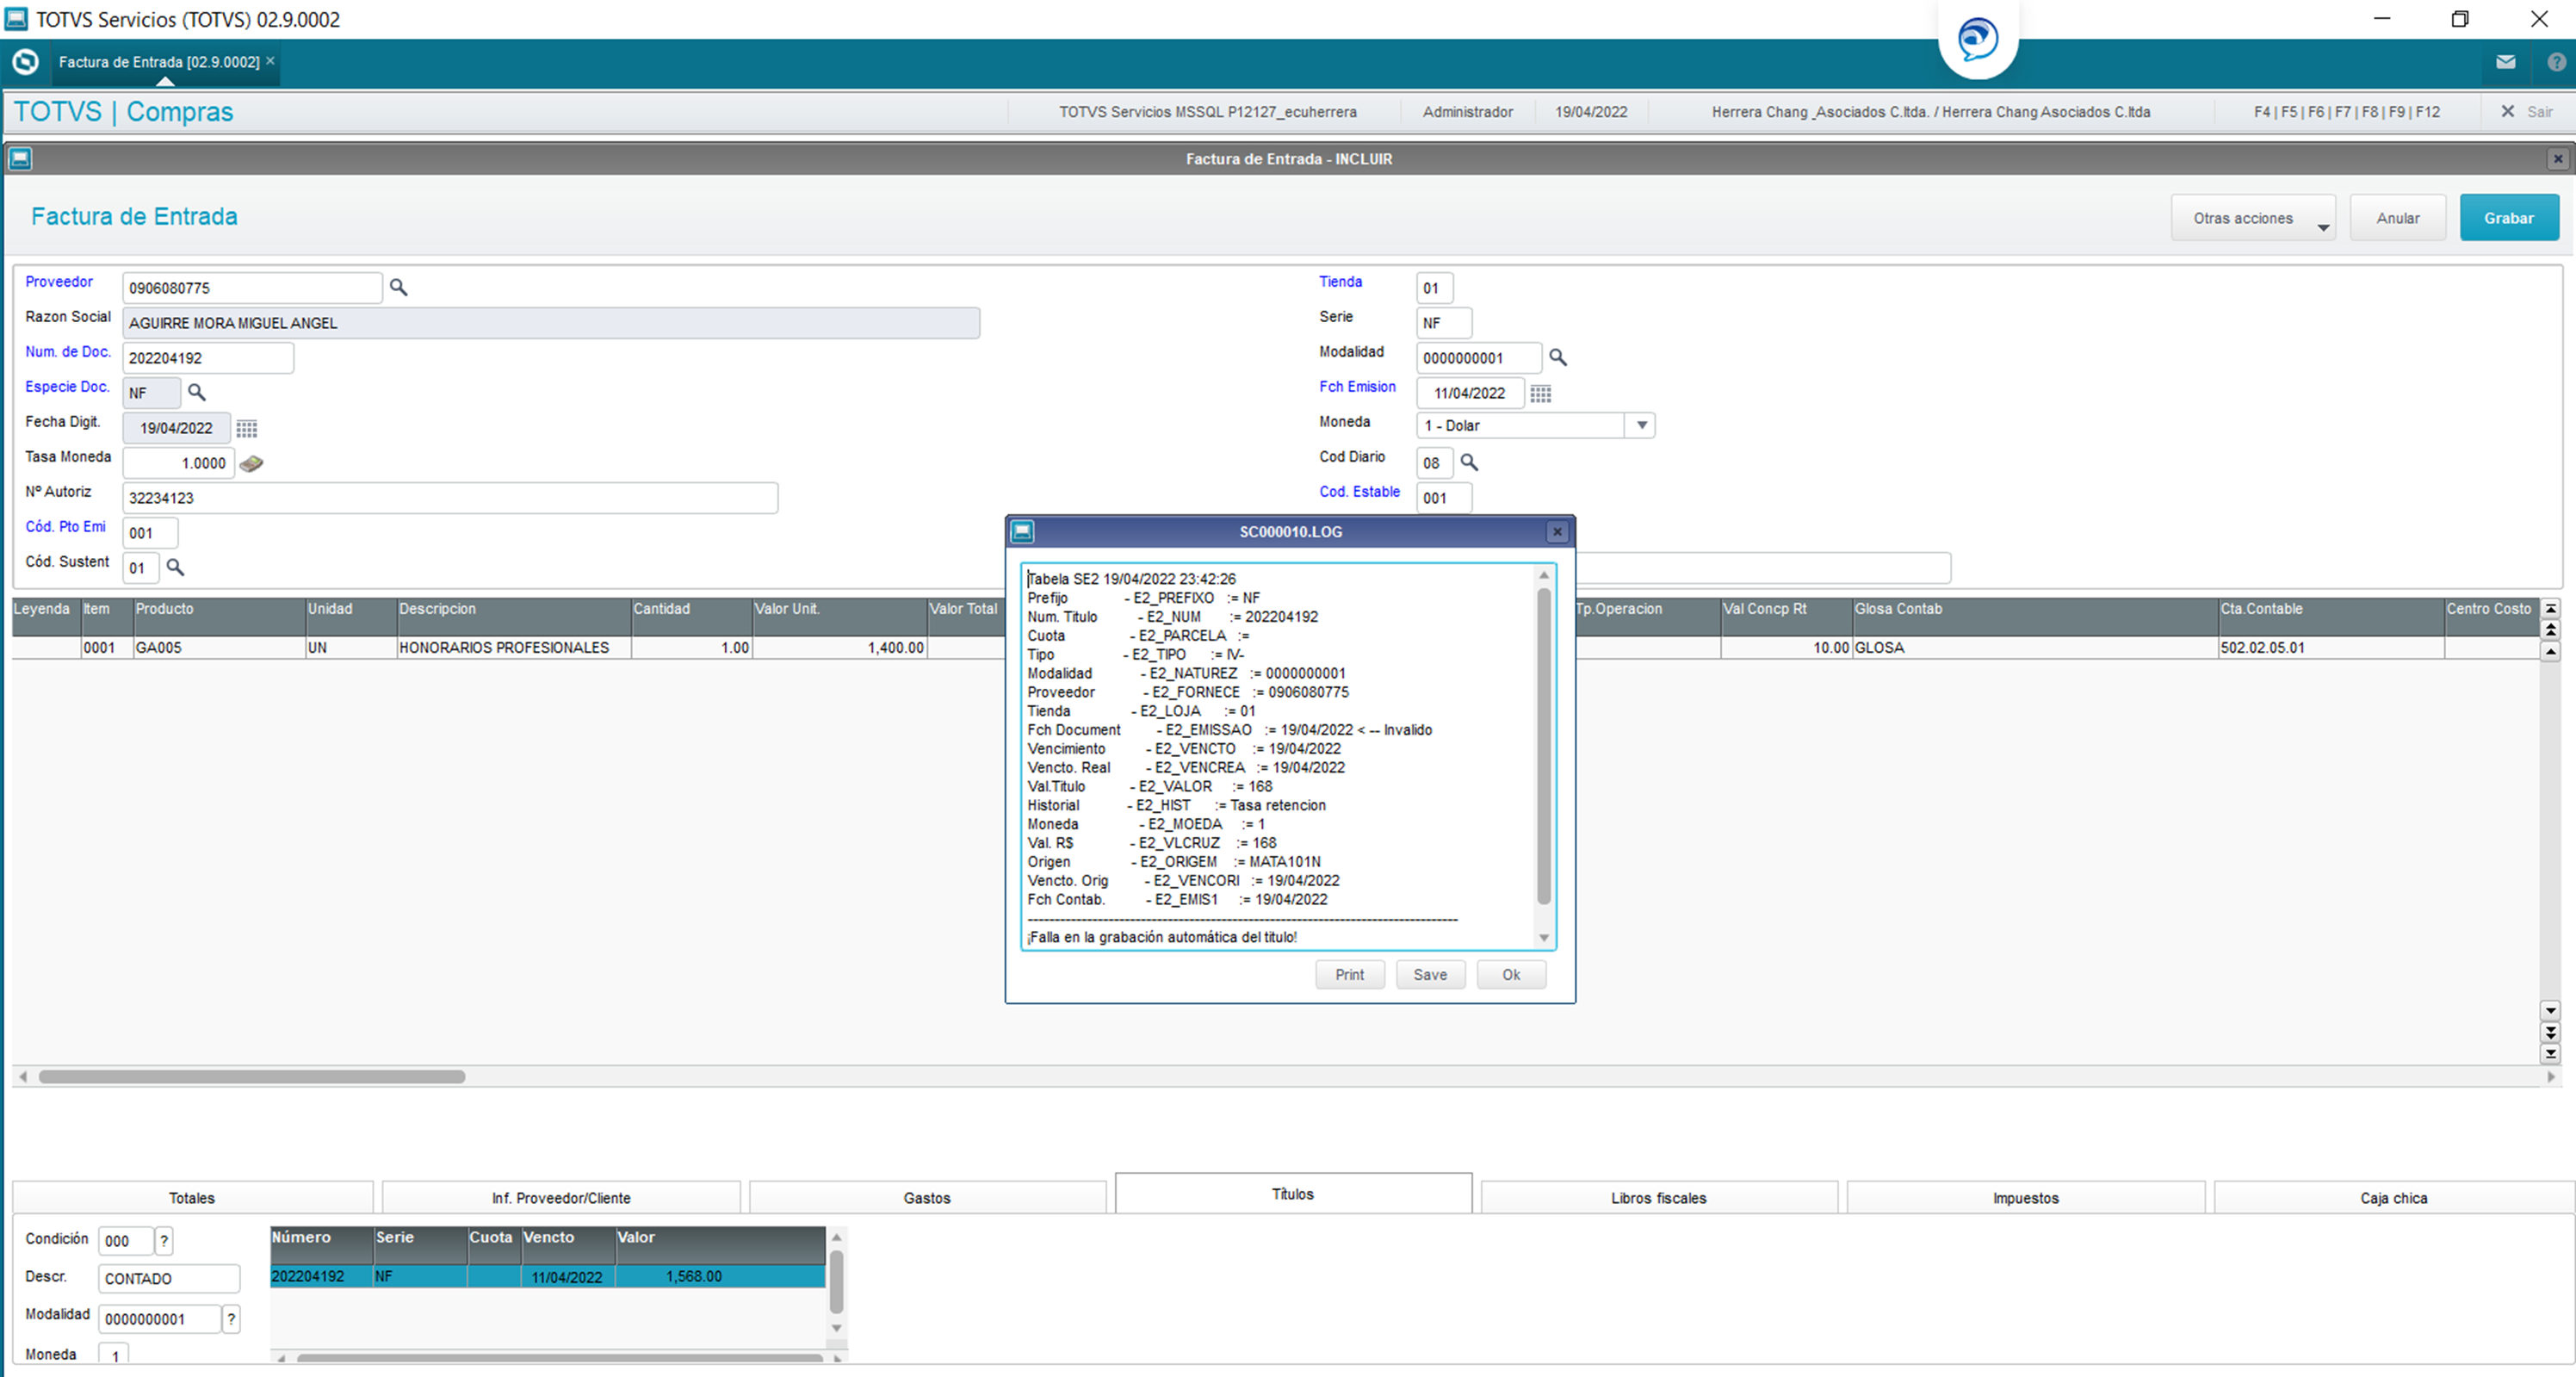Image resolution: width=2576 pixels, height=1377 pixels.
Task: Open the chat assistant bubble icon
Action: 1977,40
